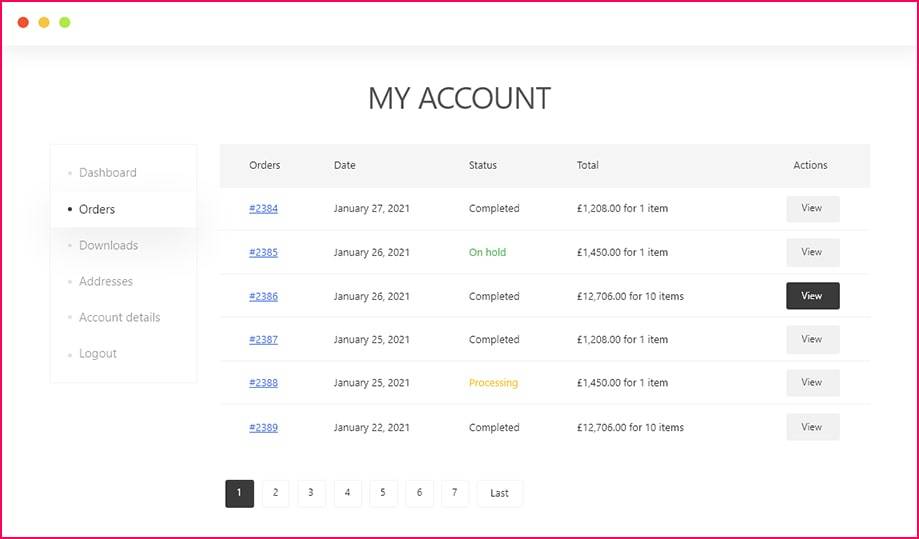Open order #2385 link
Viewport: 919px width, 539px height.
(263, 253)
